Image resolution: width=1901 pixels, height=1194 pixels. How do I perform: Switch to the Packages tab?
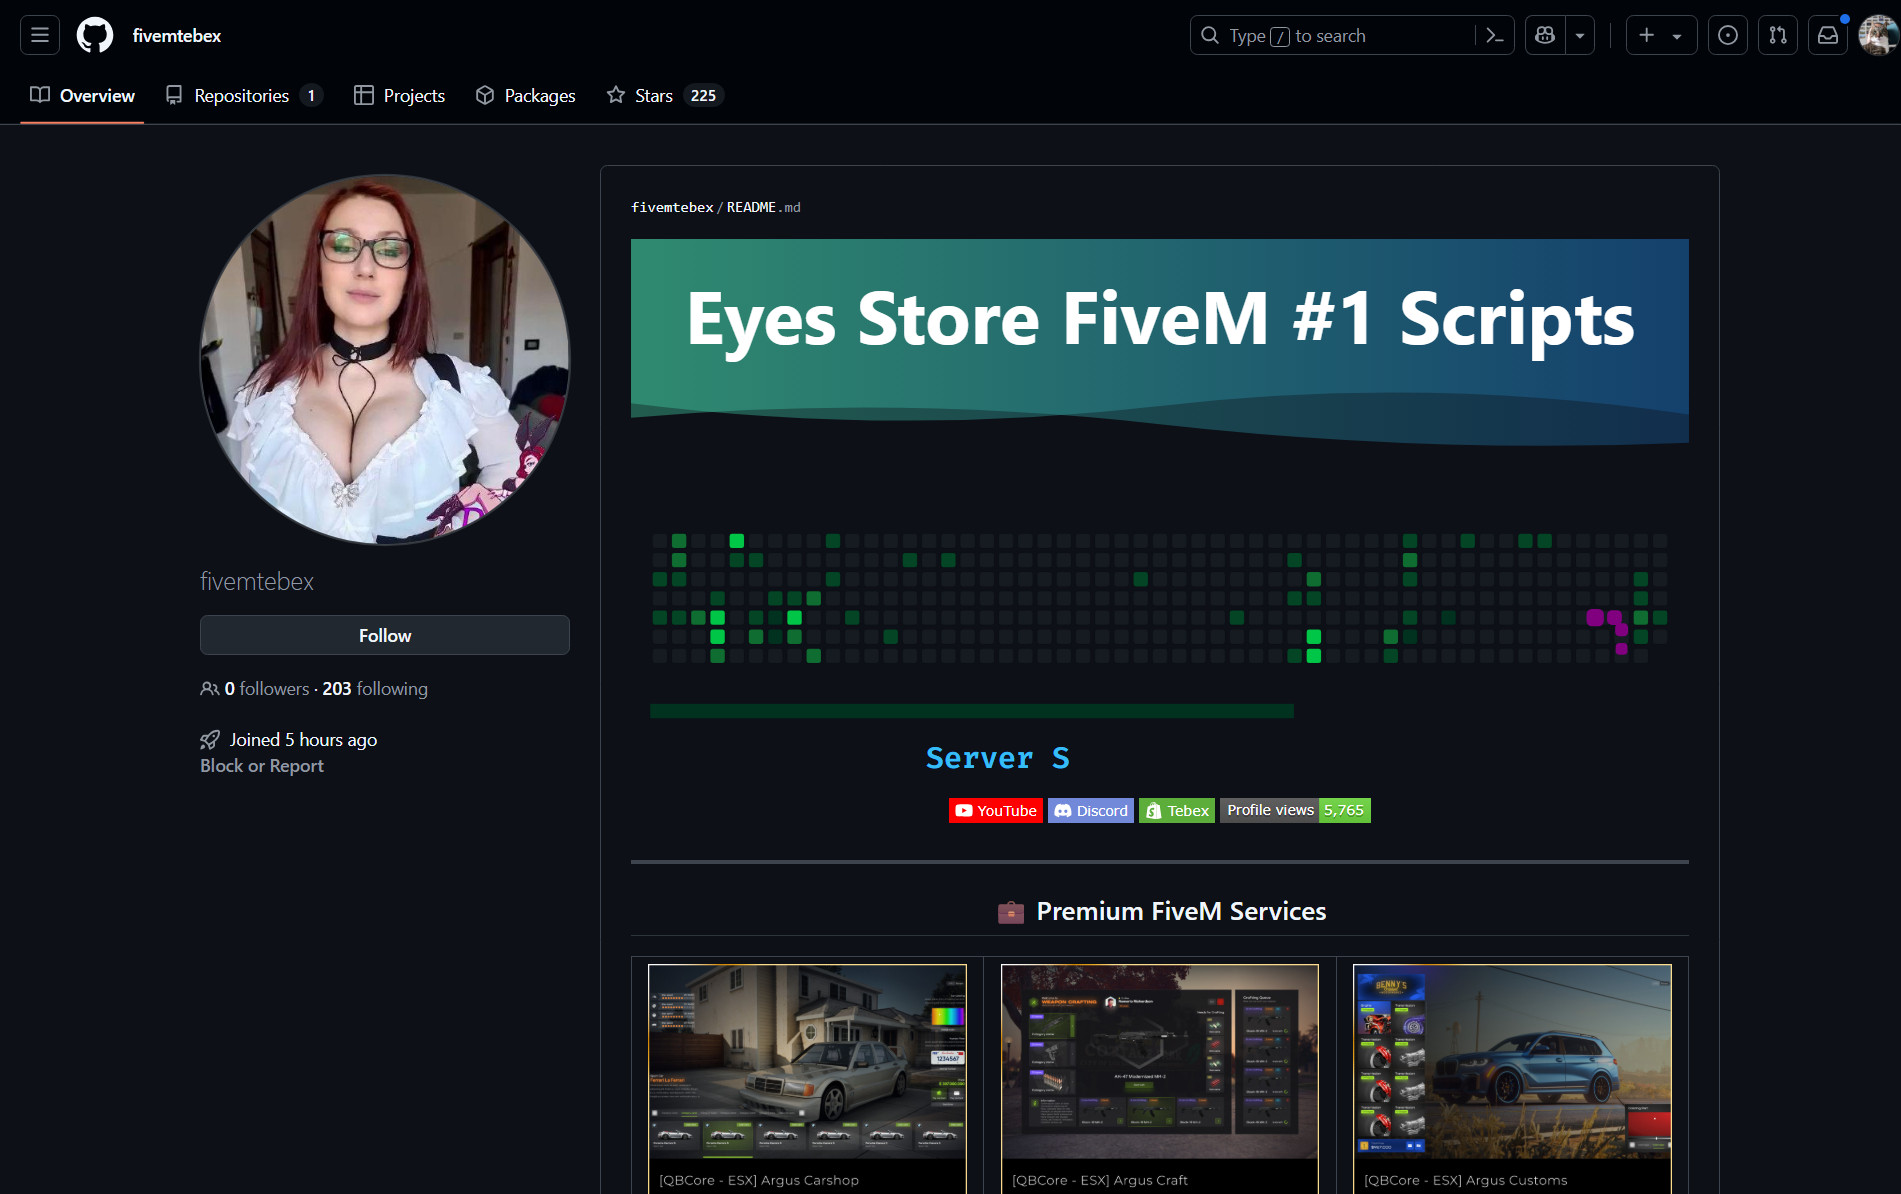pyautogui.click(x=525, y=95)
